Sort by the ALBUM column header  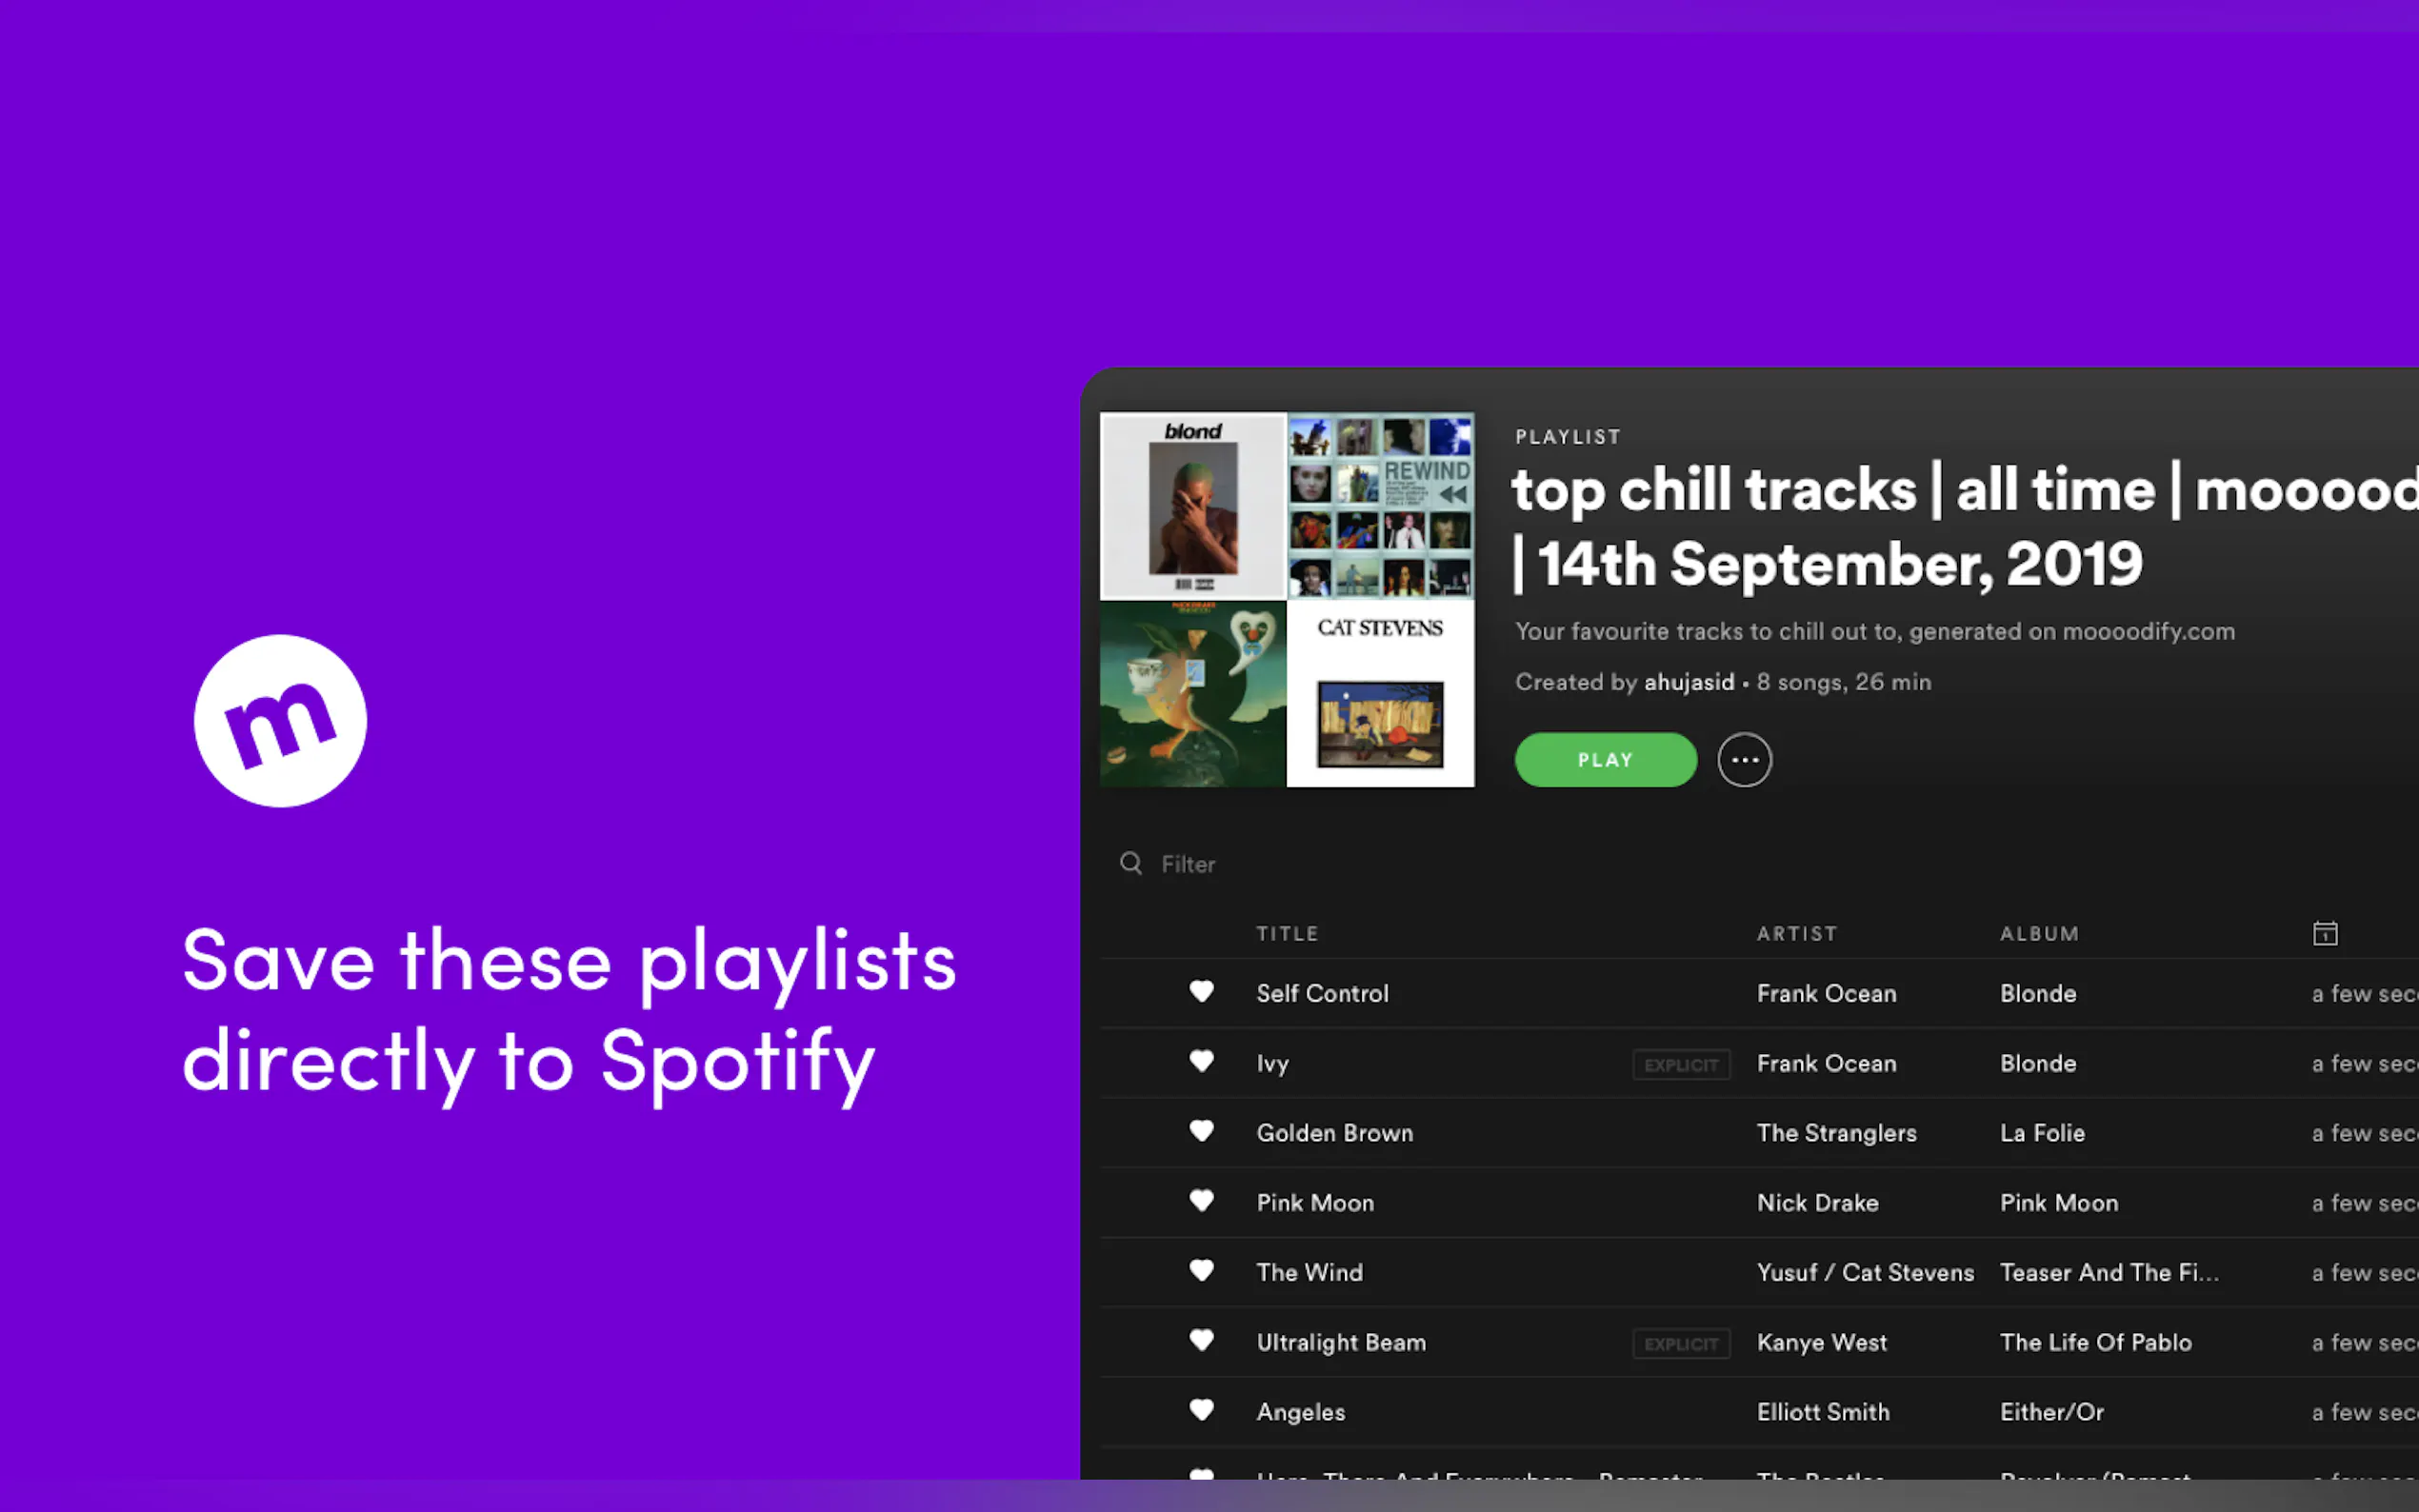click(x=2039, y=934)
